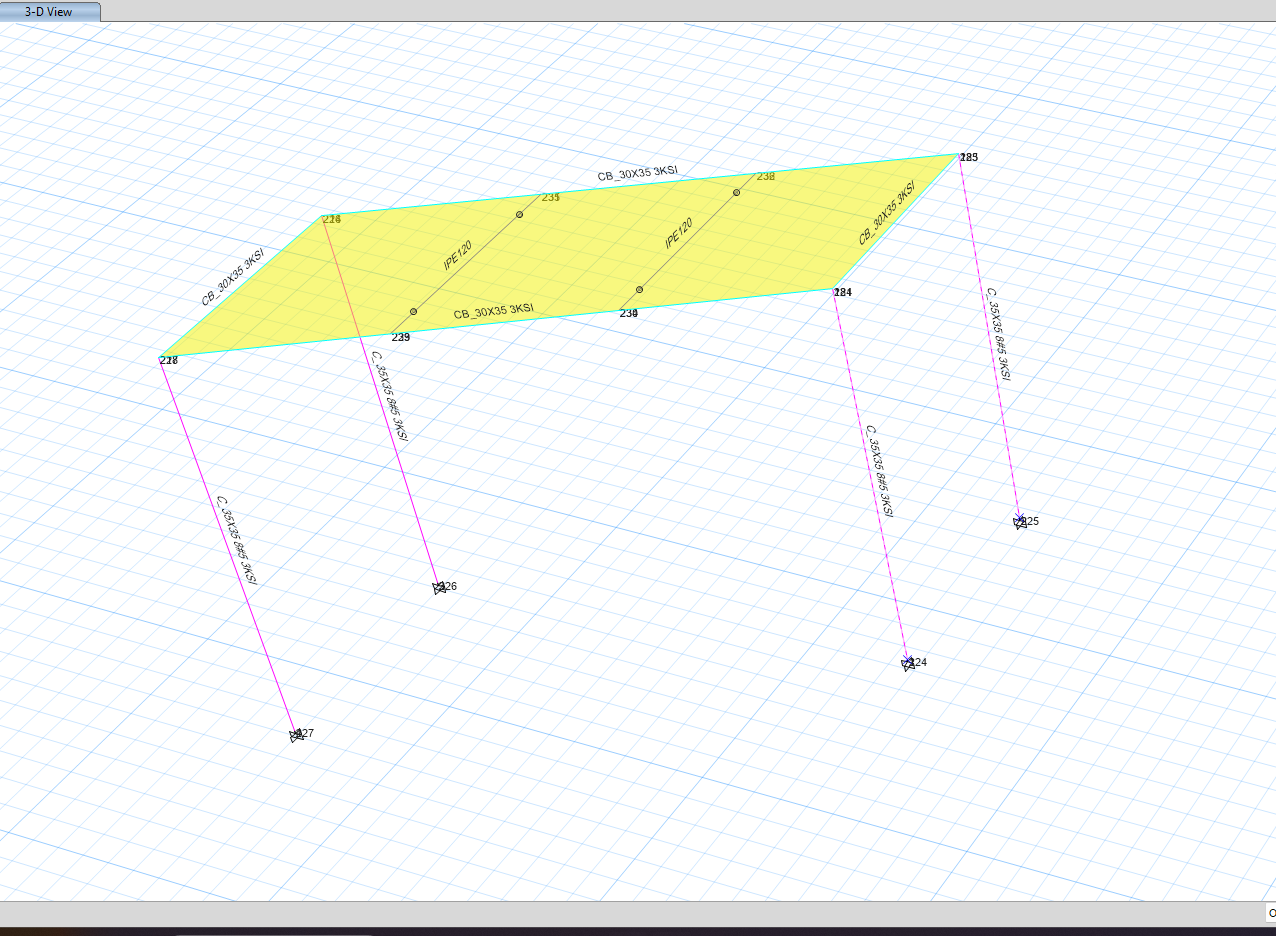Click the joint label 238
Viewport: 1276px width, 936px height.
[x=766, y=176]
